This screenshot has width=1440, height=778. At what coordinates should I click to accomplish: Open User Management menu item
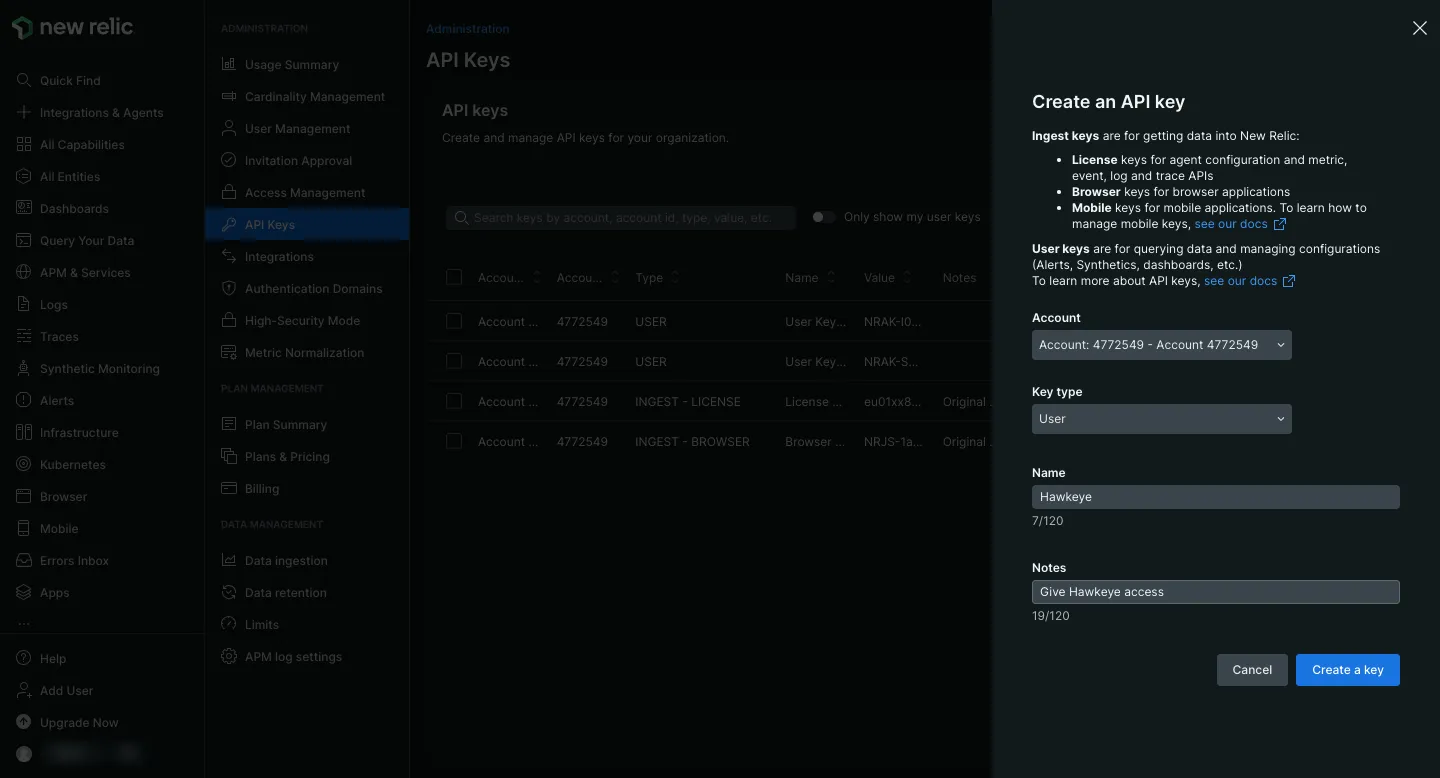tap(307, 129)
